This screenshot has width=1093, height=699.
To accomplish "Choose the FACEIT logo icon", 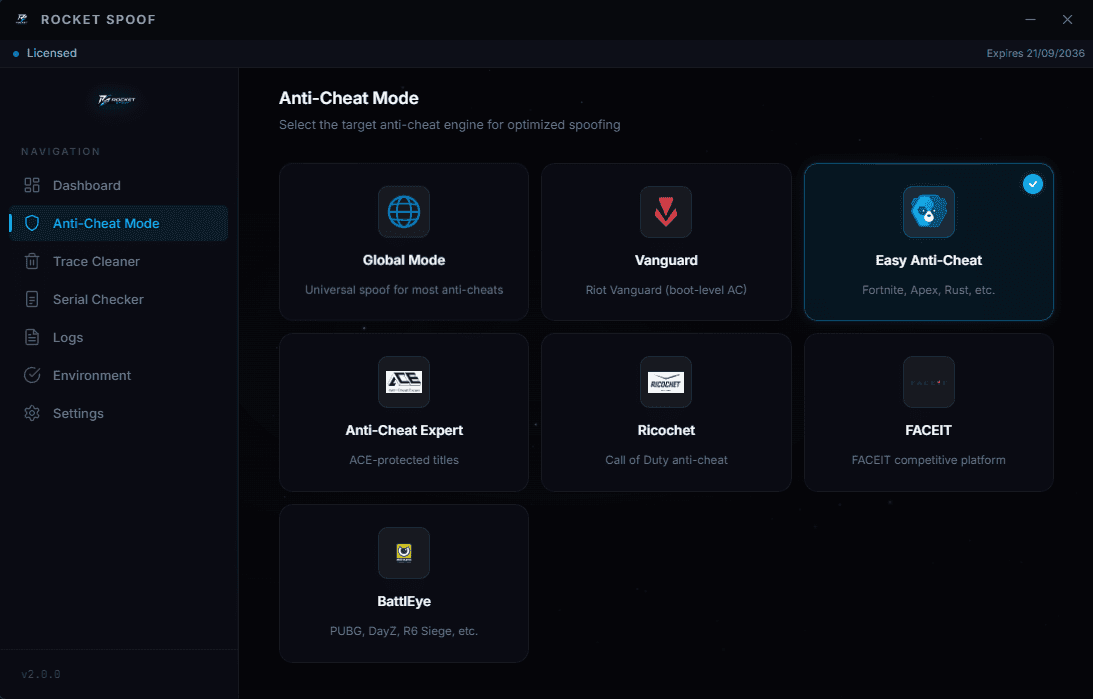I will [928, 382].
